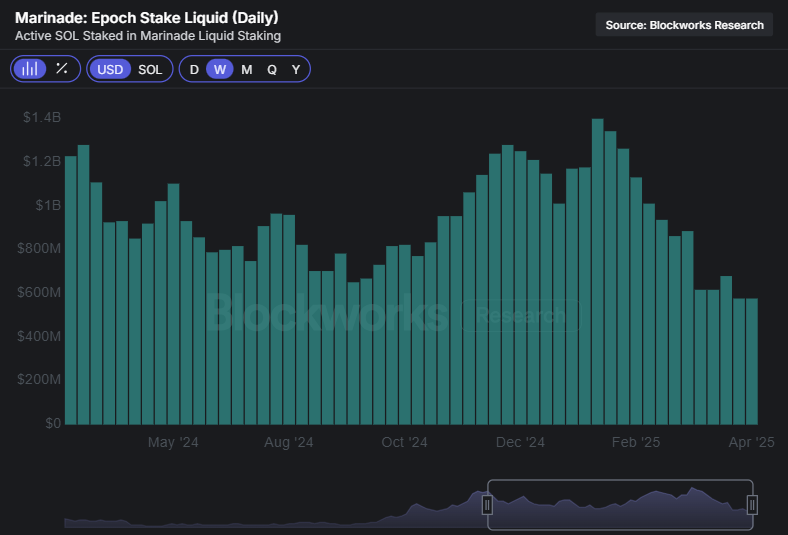788x535 pixels.
Task: Select the bar chart view icon
Action: [30, 69]
